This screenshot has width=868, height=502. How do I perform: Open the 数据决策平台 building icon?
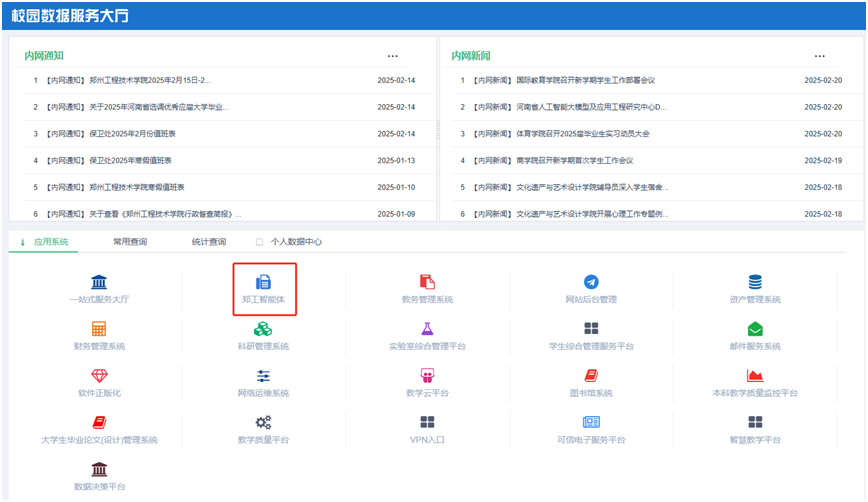tap(99, 469)
